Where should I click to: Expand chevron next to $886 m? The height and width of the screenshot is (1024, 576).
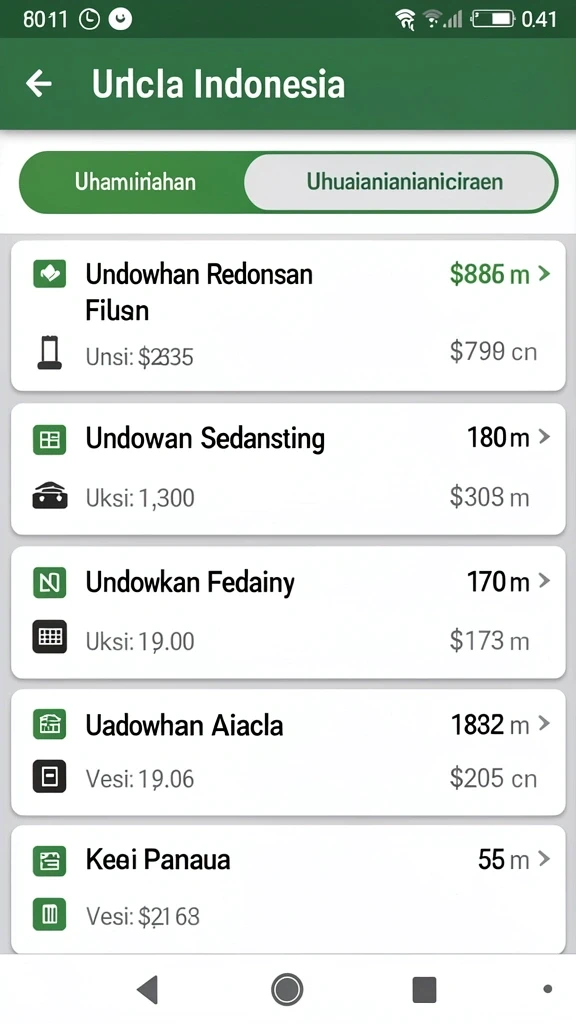point(544,274)
